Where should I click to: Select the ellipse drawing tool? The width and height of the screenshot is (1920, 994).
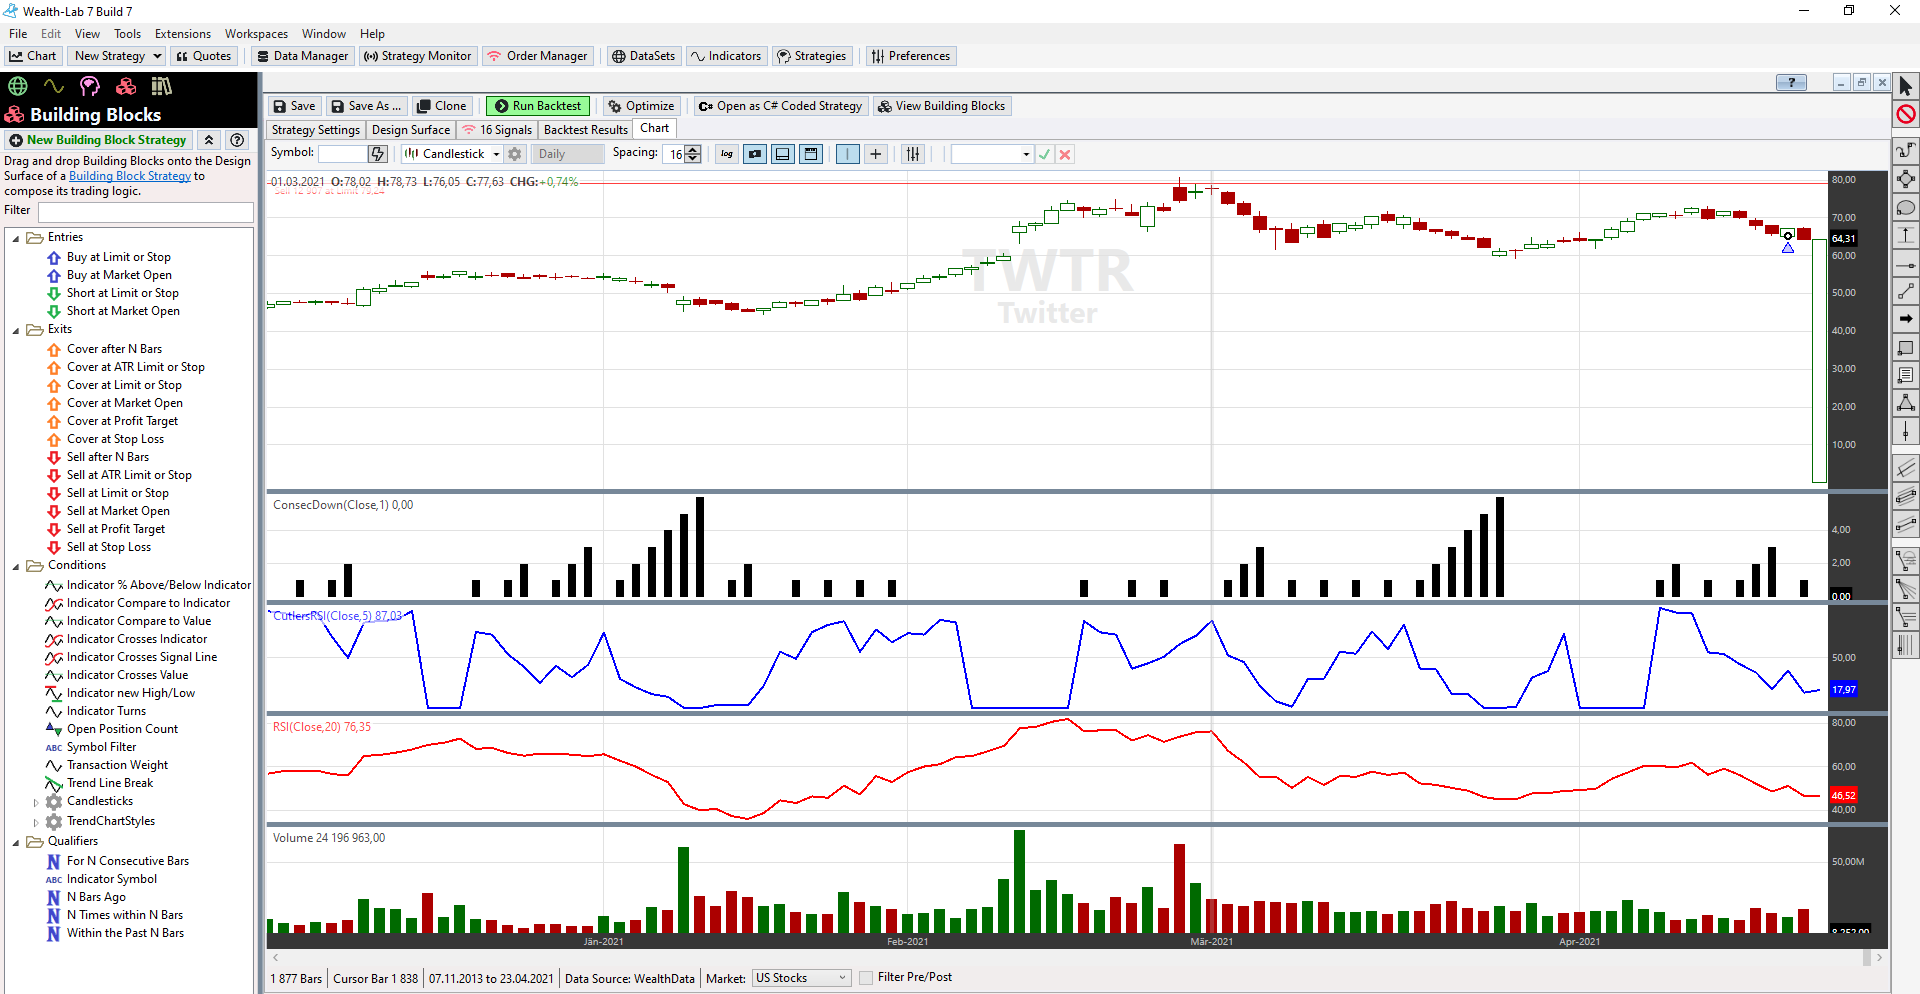click(1906, 207)
